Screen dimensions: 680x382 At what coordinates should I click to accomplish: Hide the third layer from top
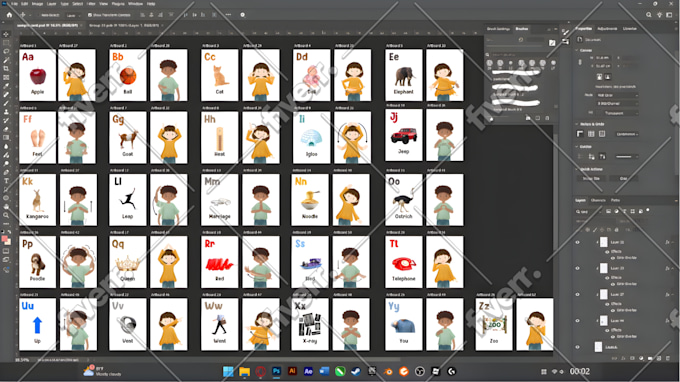click(577, 294)
